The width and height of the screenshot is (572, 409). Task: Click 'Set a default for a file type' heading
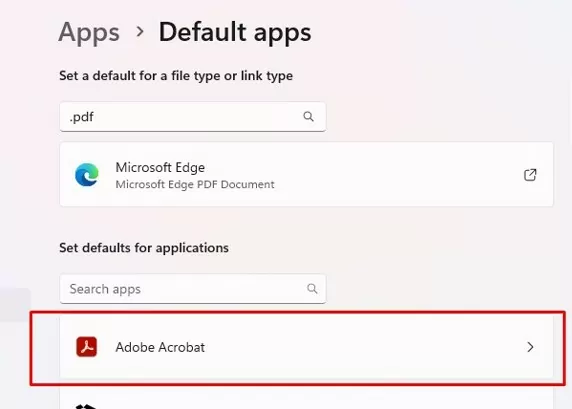(x=176, y=76)
